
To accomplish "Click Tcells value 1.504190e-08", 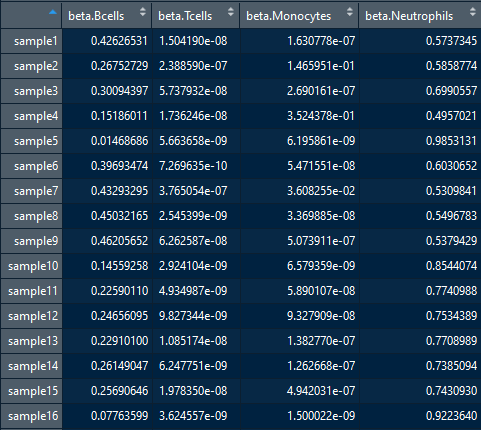I will point(193,41).
